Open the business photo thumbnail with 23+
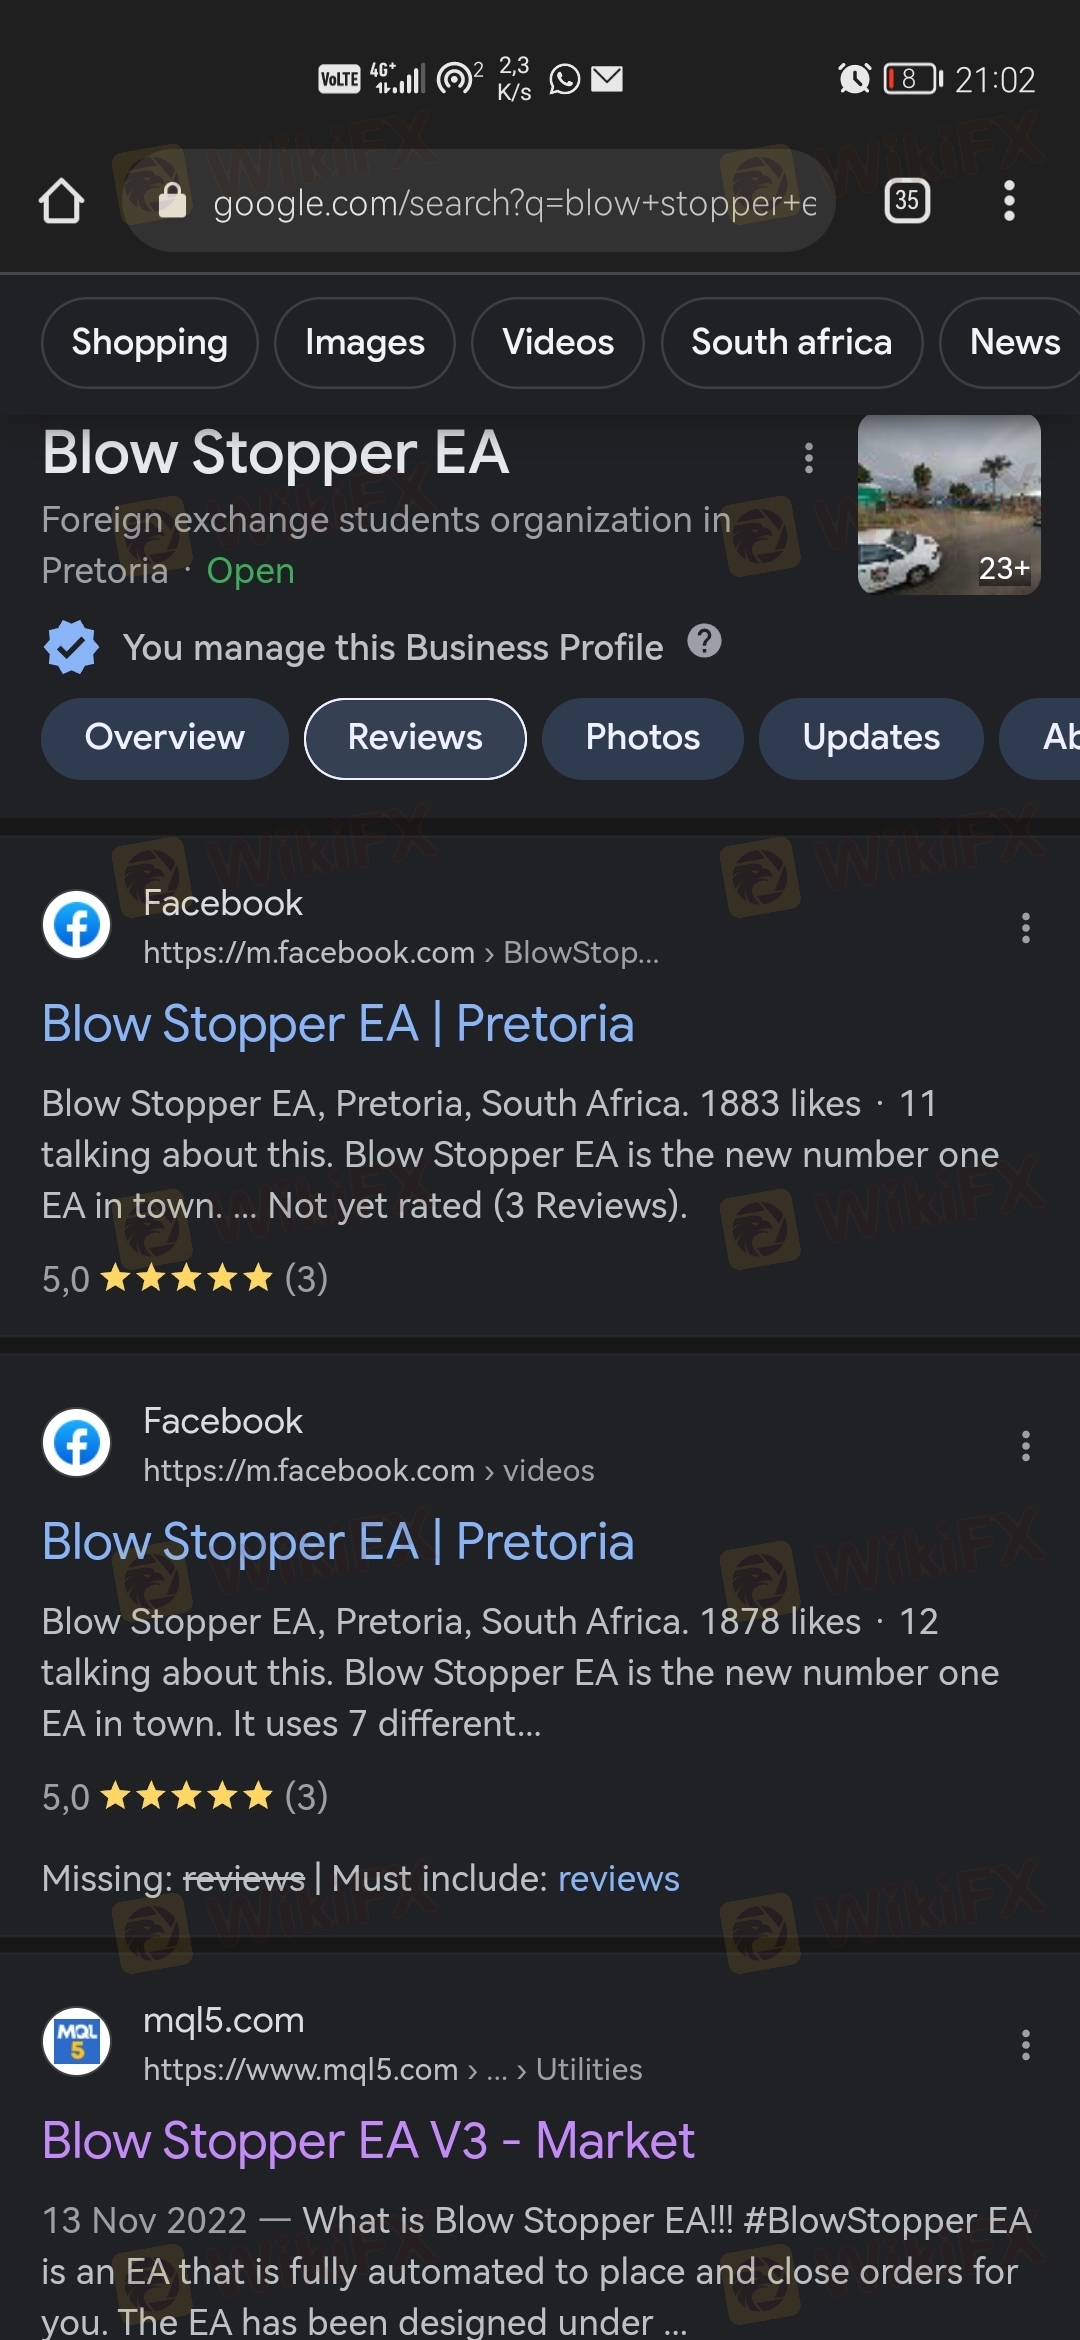Screen dimensions: 1080x2340 (x=949, y=505)
